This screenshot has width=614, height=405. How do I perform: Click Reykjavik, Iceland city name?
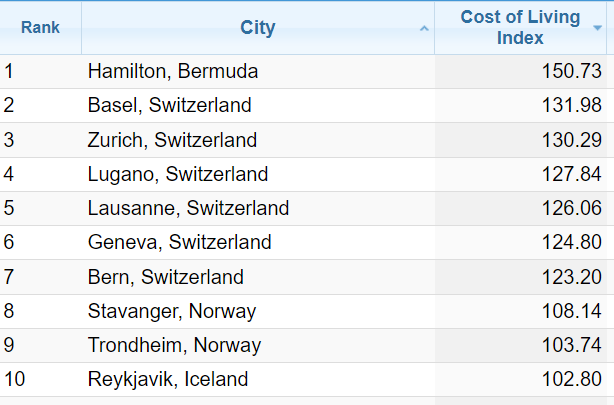point(168,379)
